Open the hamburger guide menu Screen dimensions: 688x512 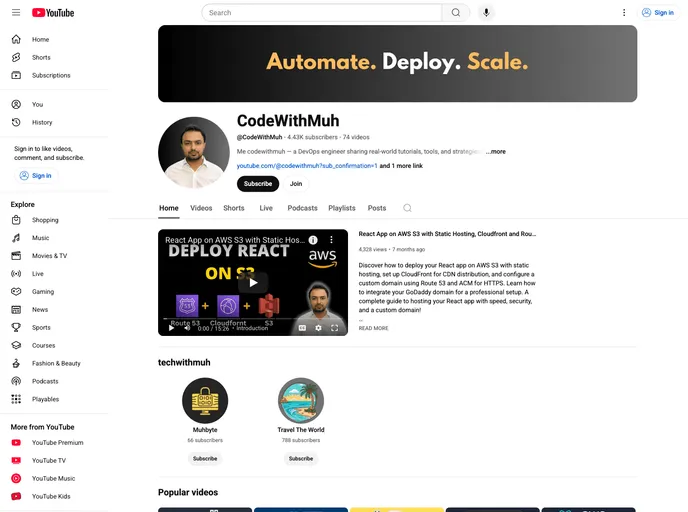(x=16, y=13)
